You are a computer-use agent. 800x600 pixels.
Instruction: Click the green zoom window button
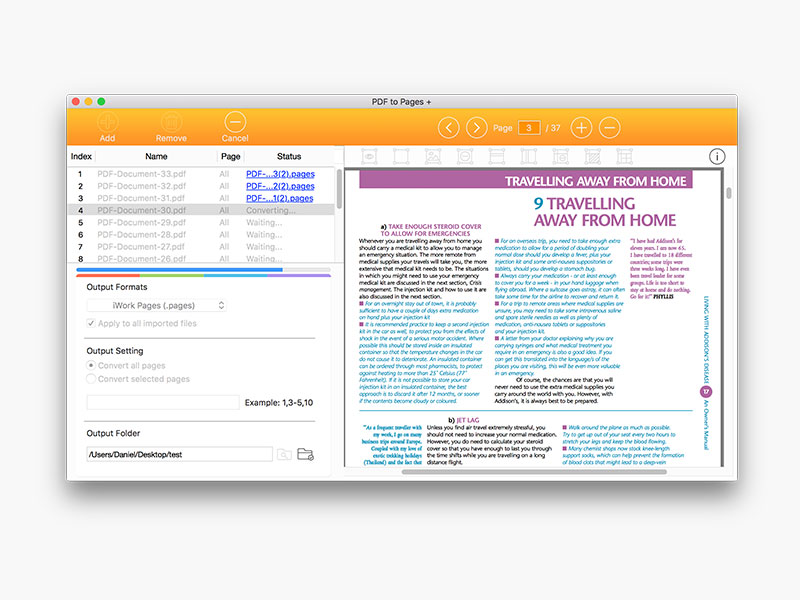102,102
